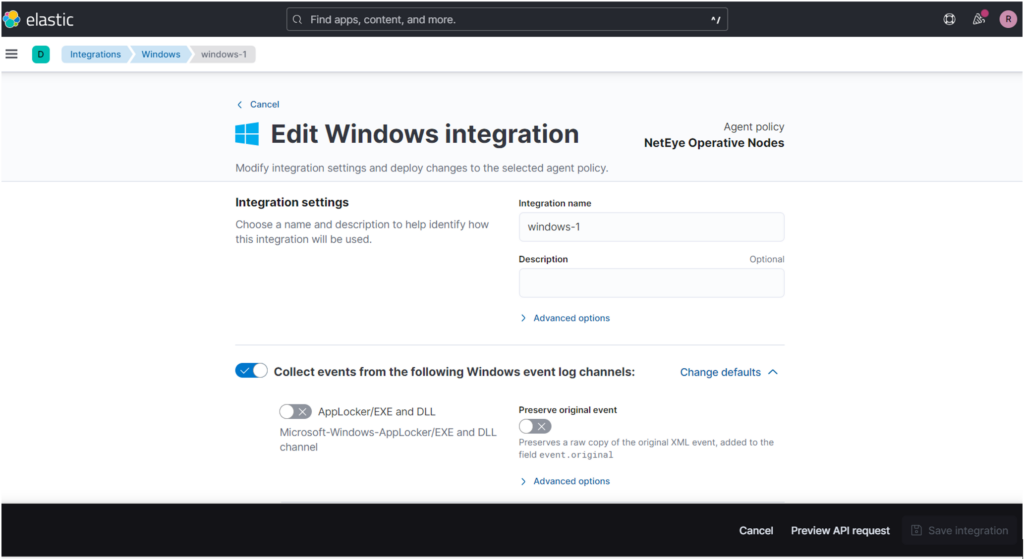Open the help lifebuoy icon
Screen dimensions: 1024x559
coord(950,20)
